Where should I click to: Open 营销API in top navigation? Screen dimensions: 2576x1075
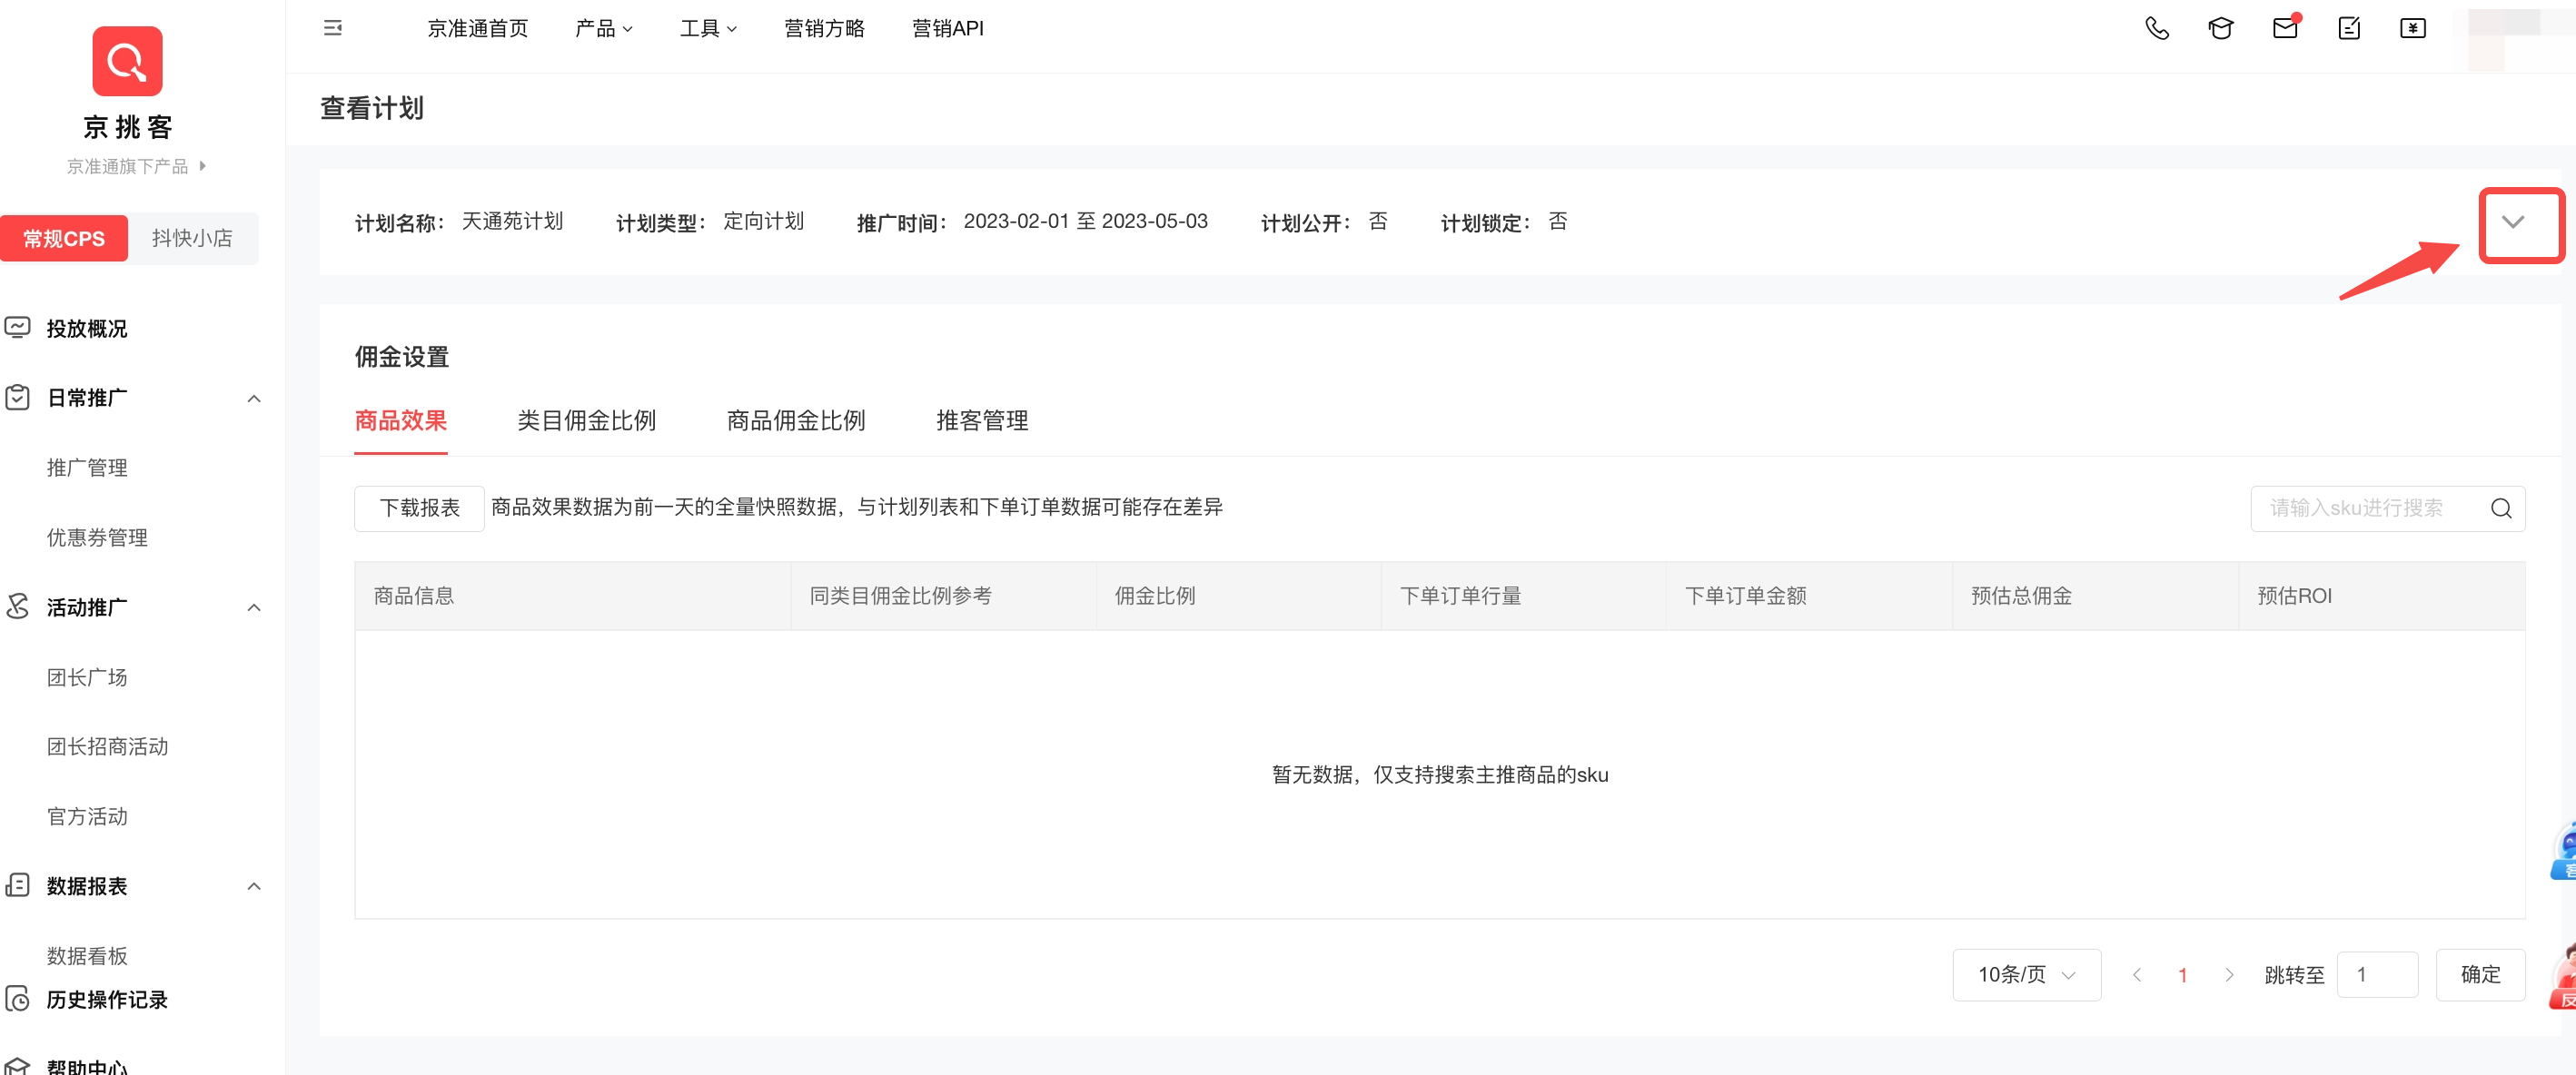pyautogui.click(x=947, y=29)
